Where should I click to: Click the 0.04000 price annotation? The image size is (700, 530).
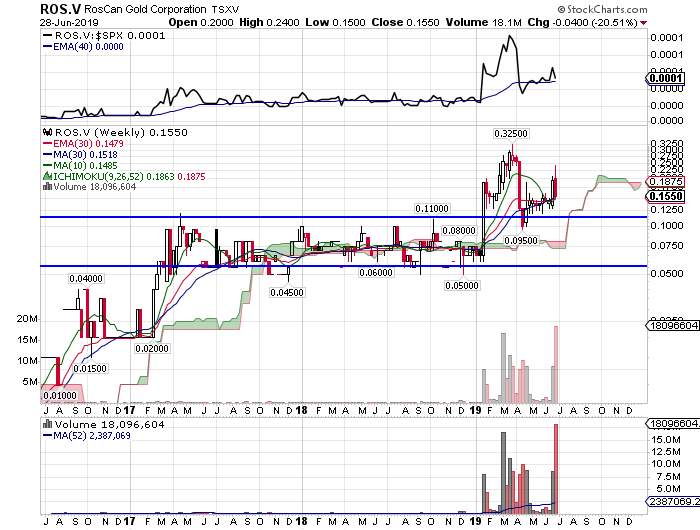(86, 279)
